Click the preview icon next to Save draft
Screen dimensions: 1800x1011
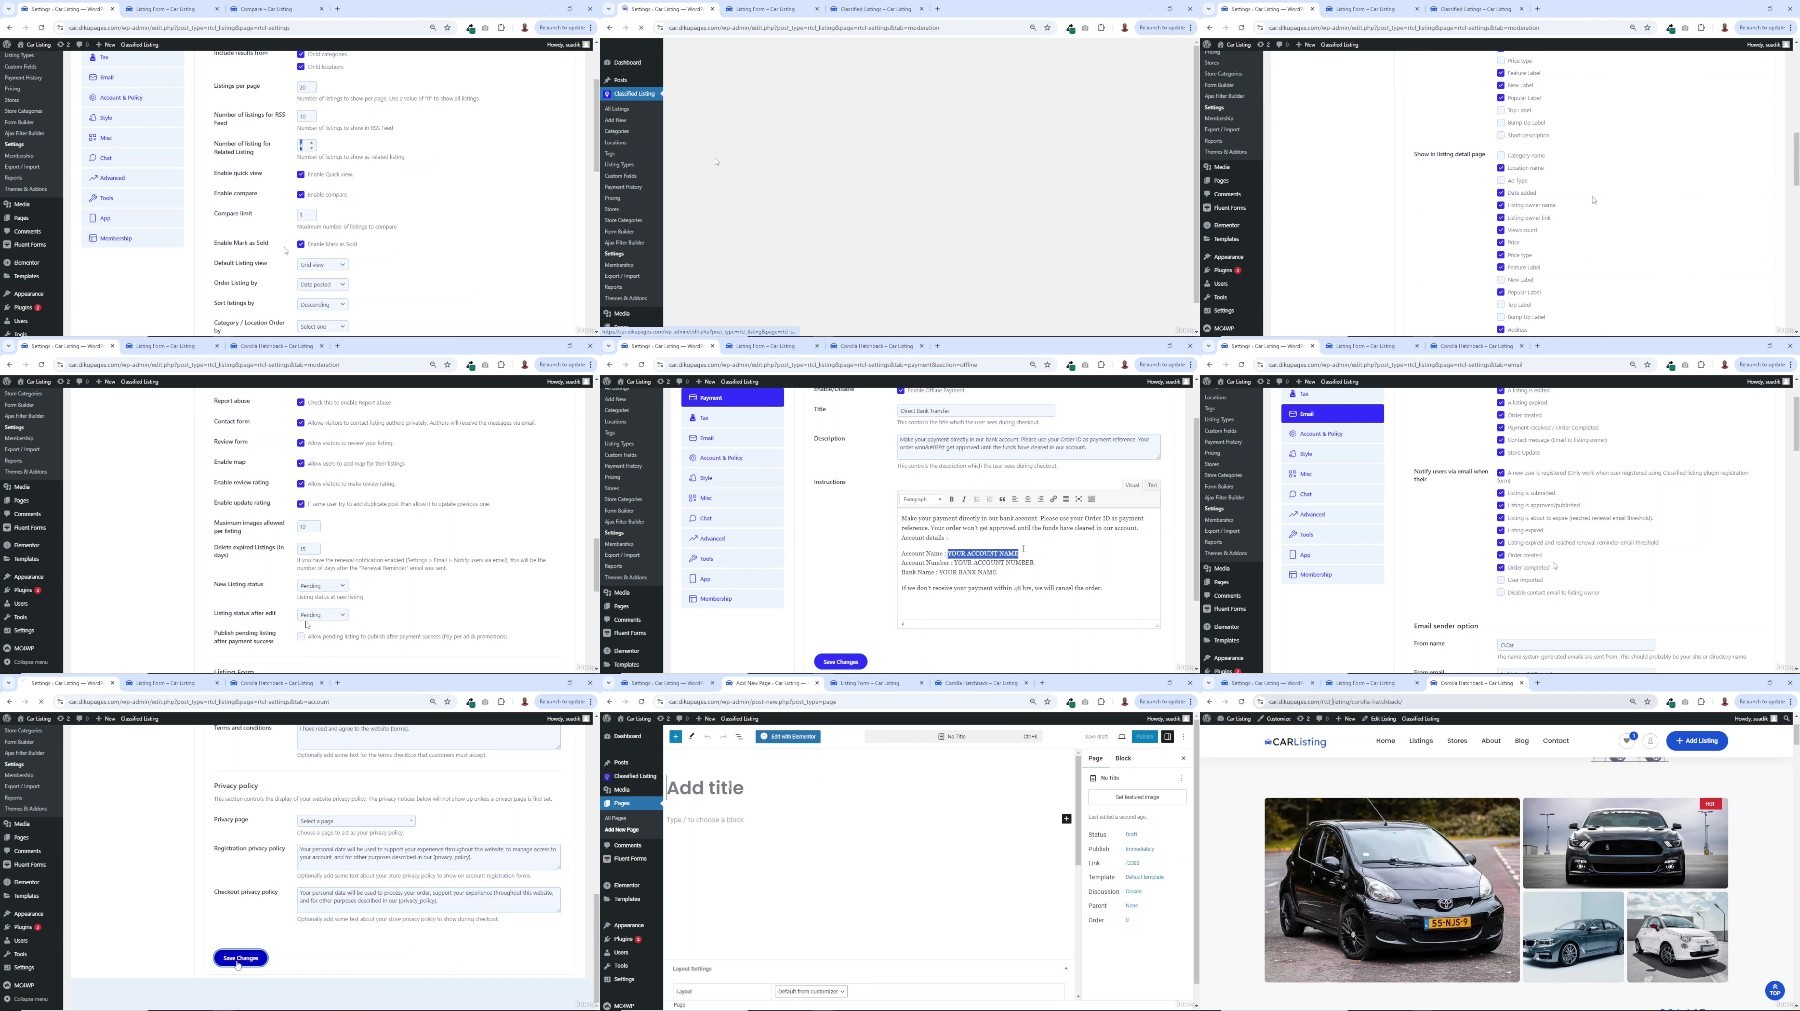point(1122,737)
